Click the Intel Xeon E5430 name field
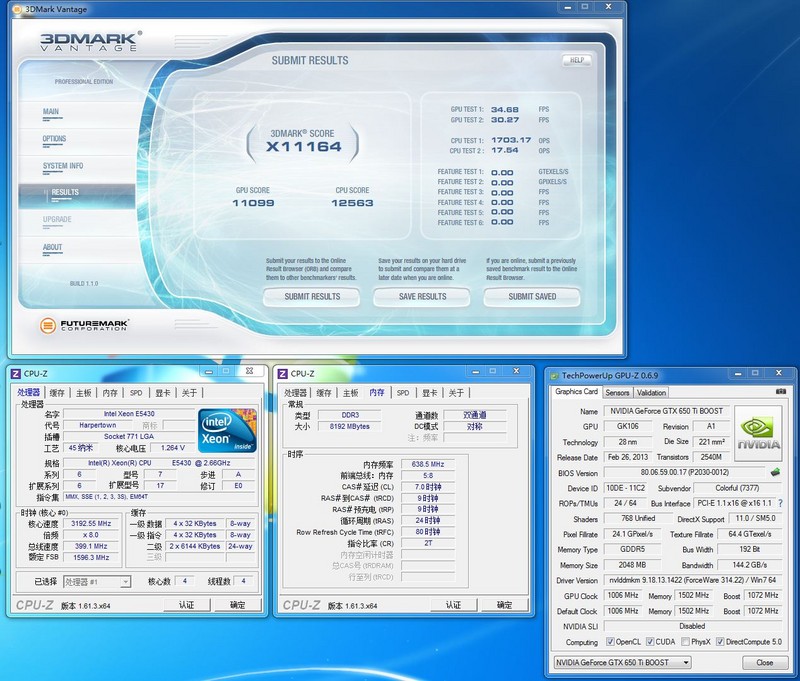The width and height of the screenshot is (800, 681). [x=129, y=414]
